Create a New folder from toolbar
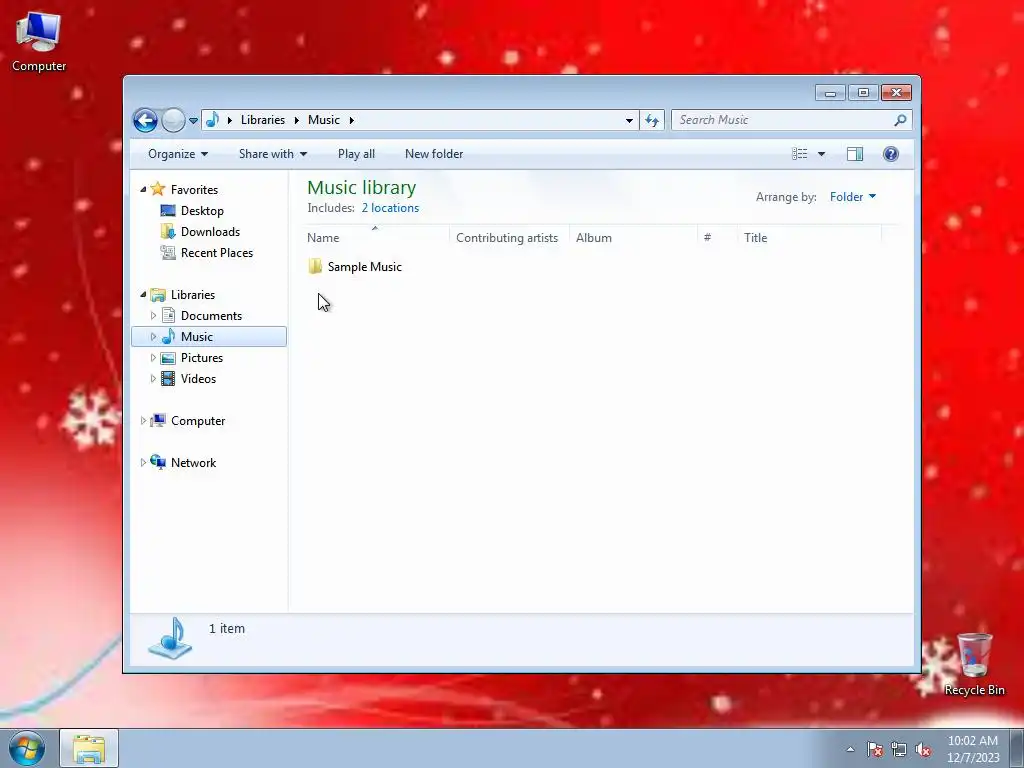Image resolution: width=1024 pixels, height=768 pixels. (x=434, y=154)
